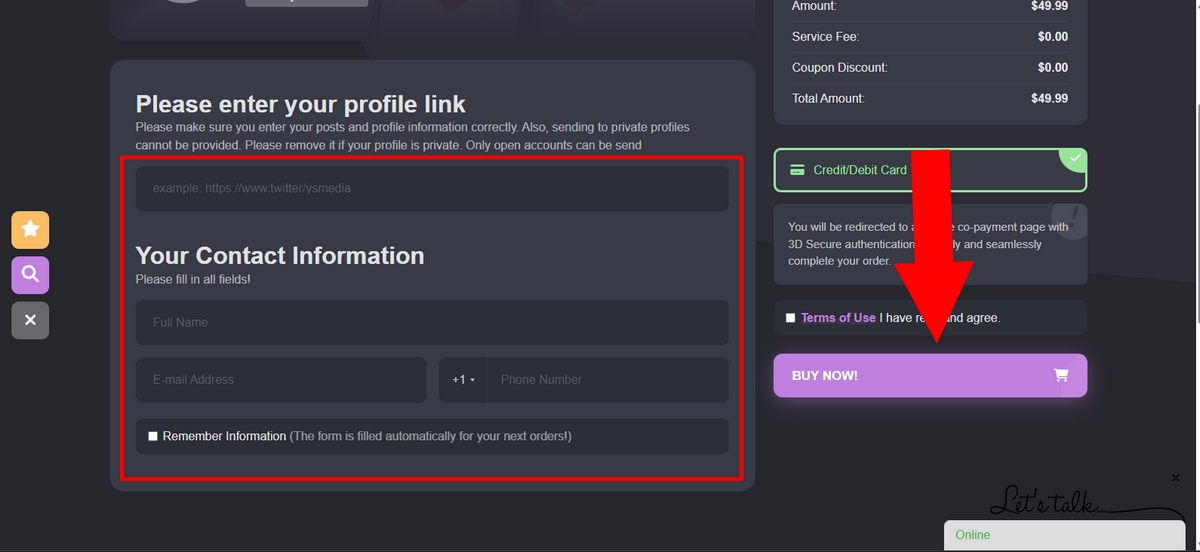The height and width of the screenshot is (552, 1200).
Task: Click into the E-mail Address field
Action: click(x=281, y=380)
